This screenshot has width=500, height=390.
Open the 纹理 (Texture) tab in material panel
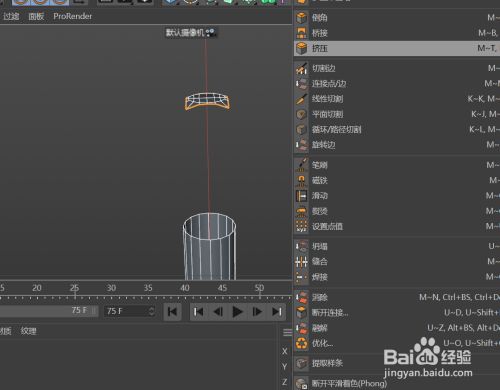(28, 331)
